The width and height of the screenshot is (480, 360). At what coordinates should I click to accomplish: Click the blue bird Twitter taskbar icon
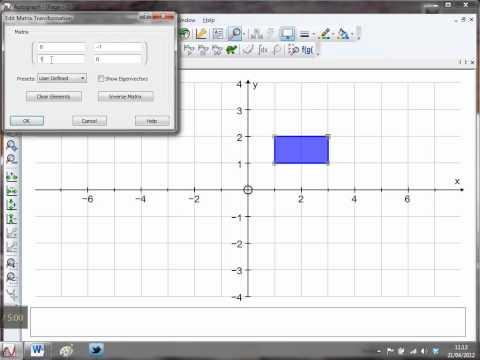pyautogui.click(x=96, y=350)
